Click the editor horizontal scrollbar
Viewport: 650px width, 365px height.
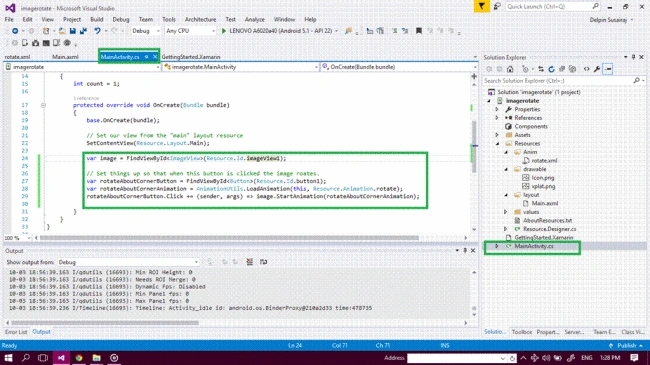pos(229,238)
